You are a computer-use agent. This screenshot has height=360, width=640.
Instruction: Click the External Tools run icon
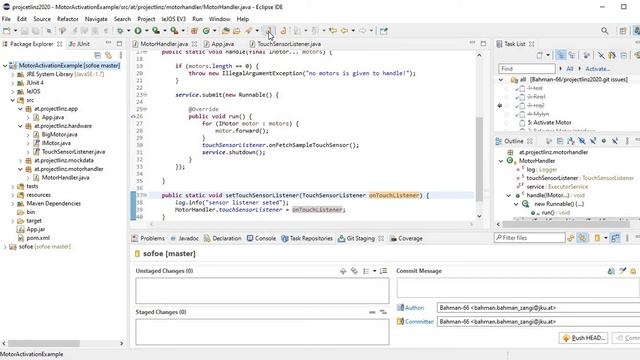pyautogui.click(x=174, y=31)
